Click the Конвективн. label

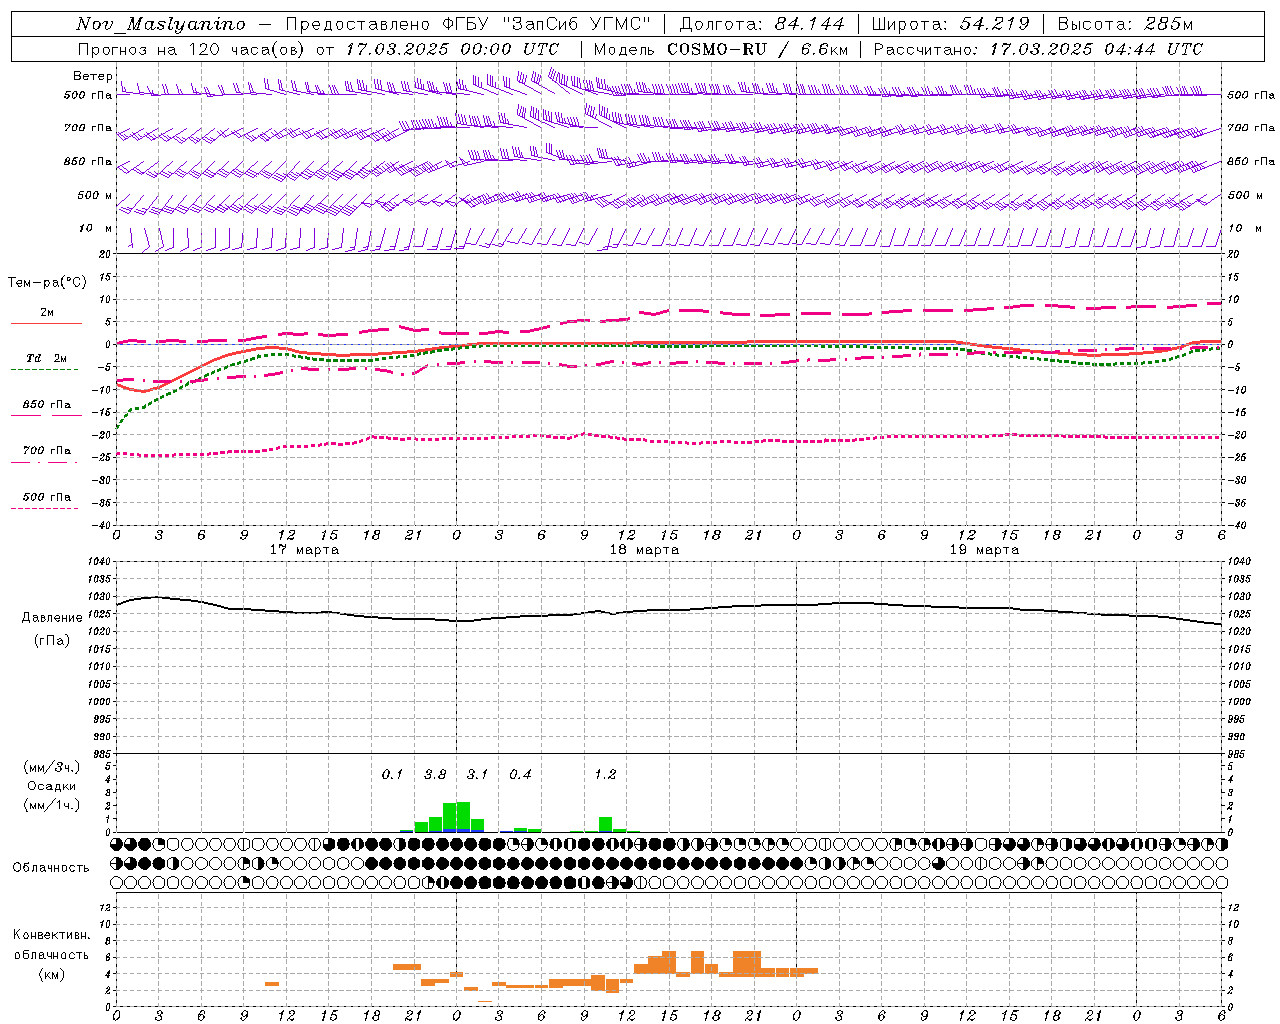pos(52,935)
